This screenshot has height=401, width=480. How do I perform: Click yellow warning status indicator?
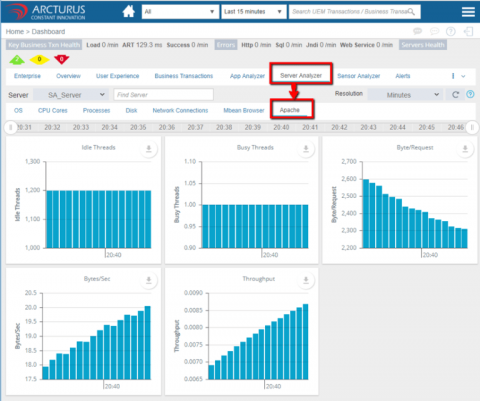pos(39,60)
